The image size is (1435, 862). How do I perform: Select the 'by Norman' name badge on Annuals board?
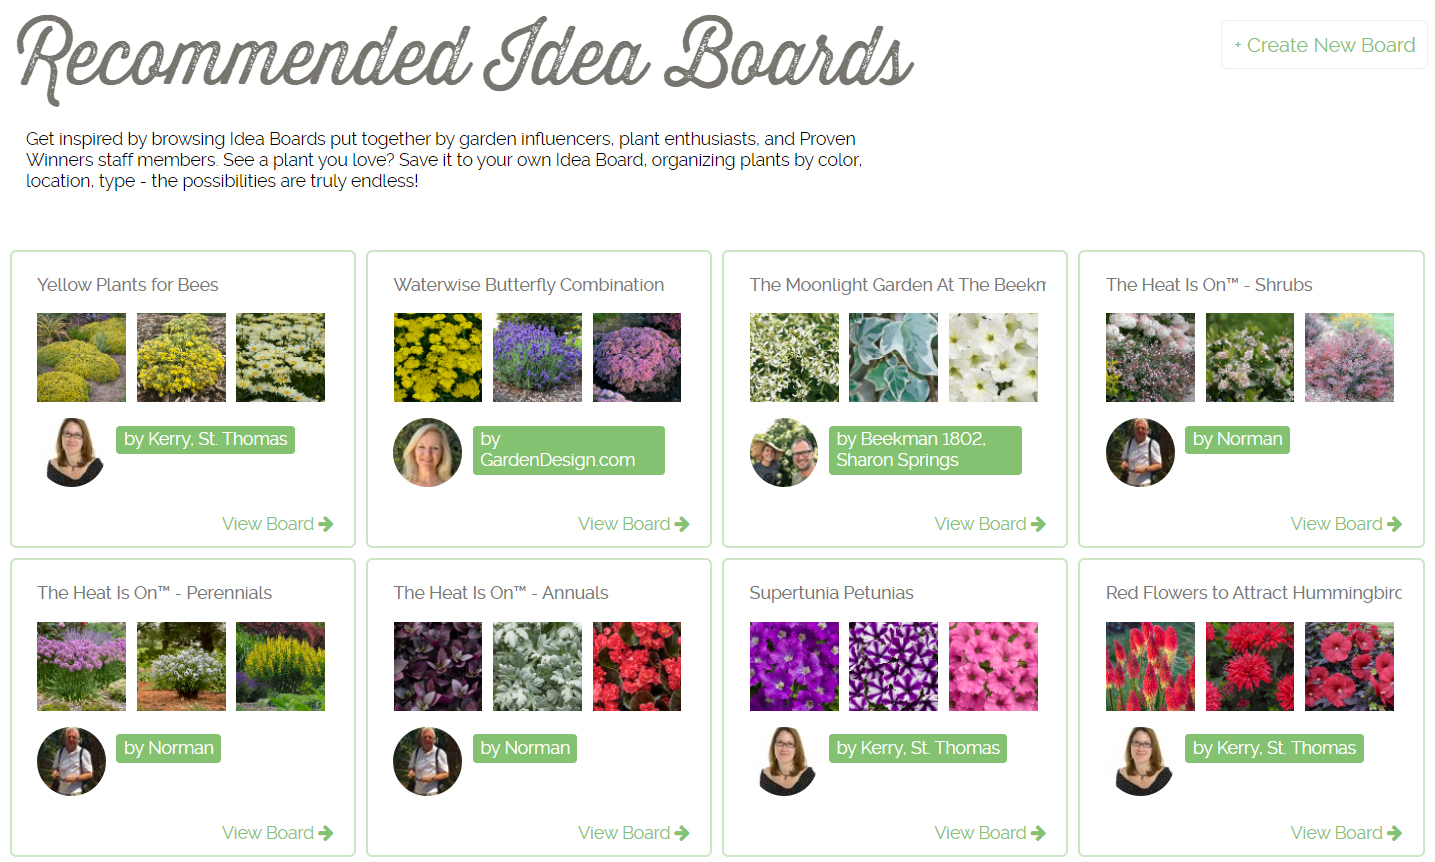coord(524,747)
